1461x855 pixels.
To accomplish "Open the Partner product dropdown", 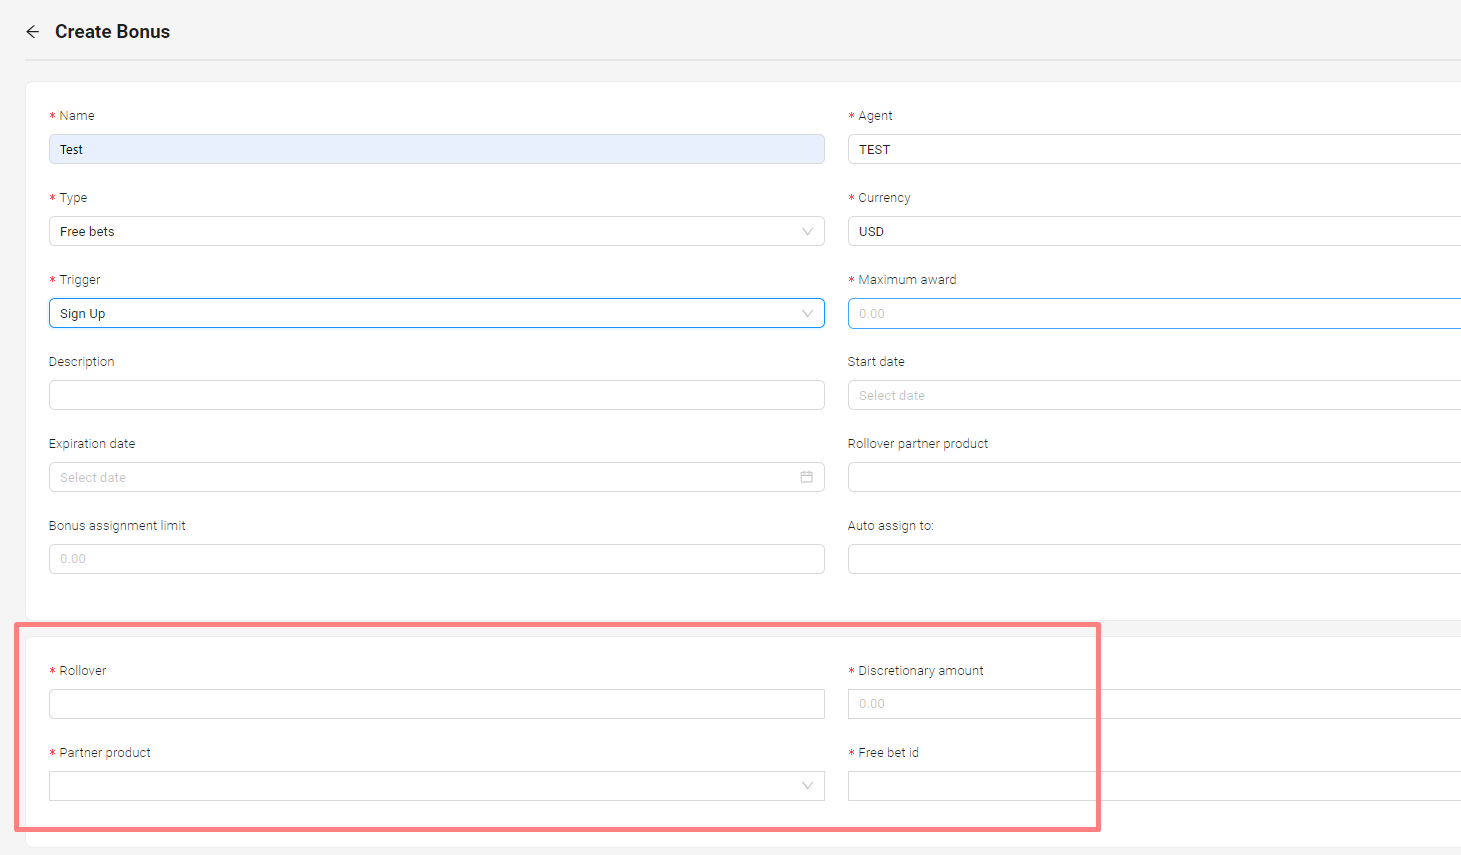I will click(x=437, y=786).
